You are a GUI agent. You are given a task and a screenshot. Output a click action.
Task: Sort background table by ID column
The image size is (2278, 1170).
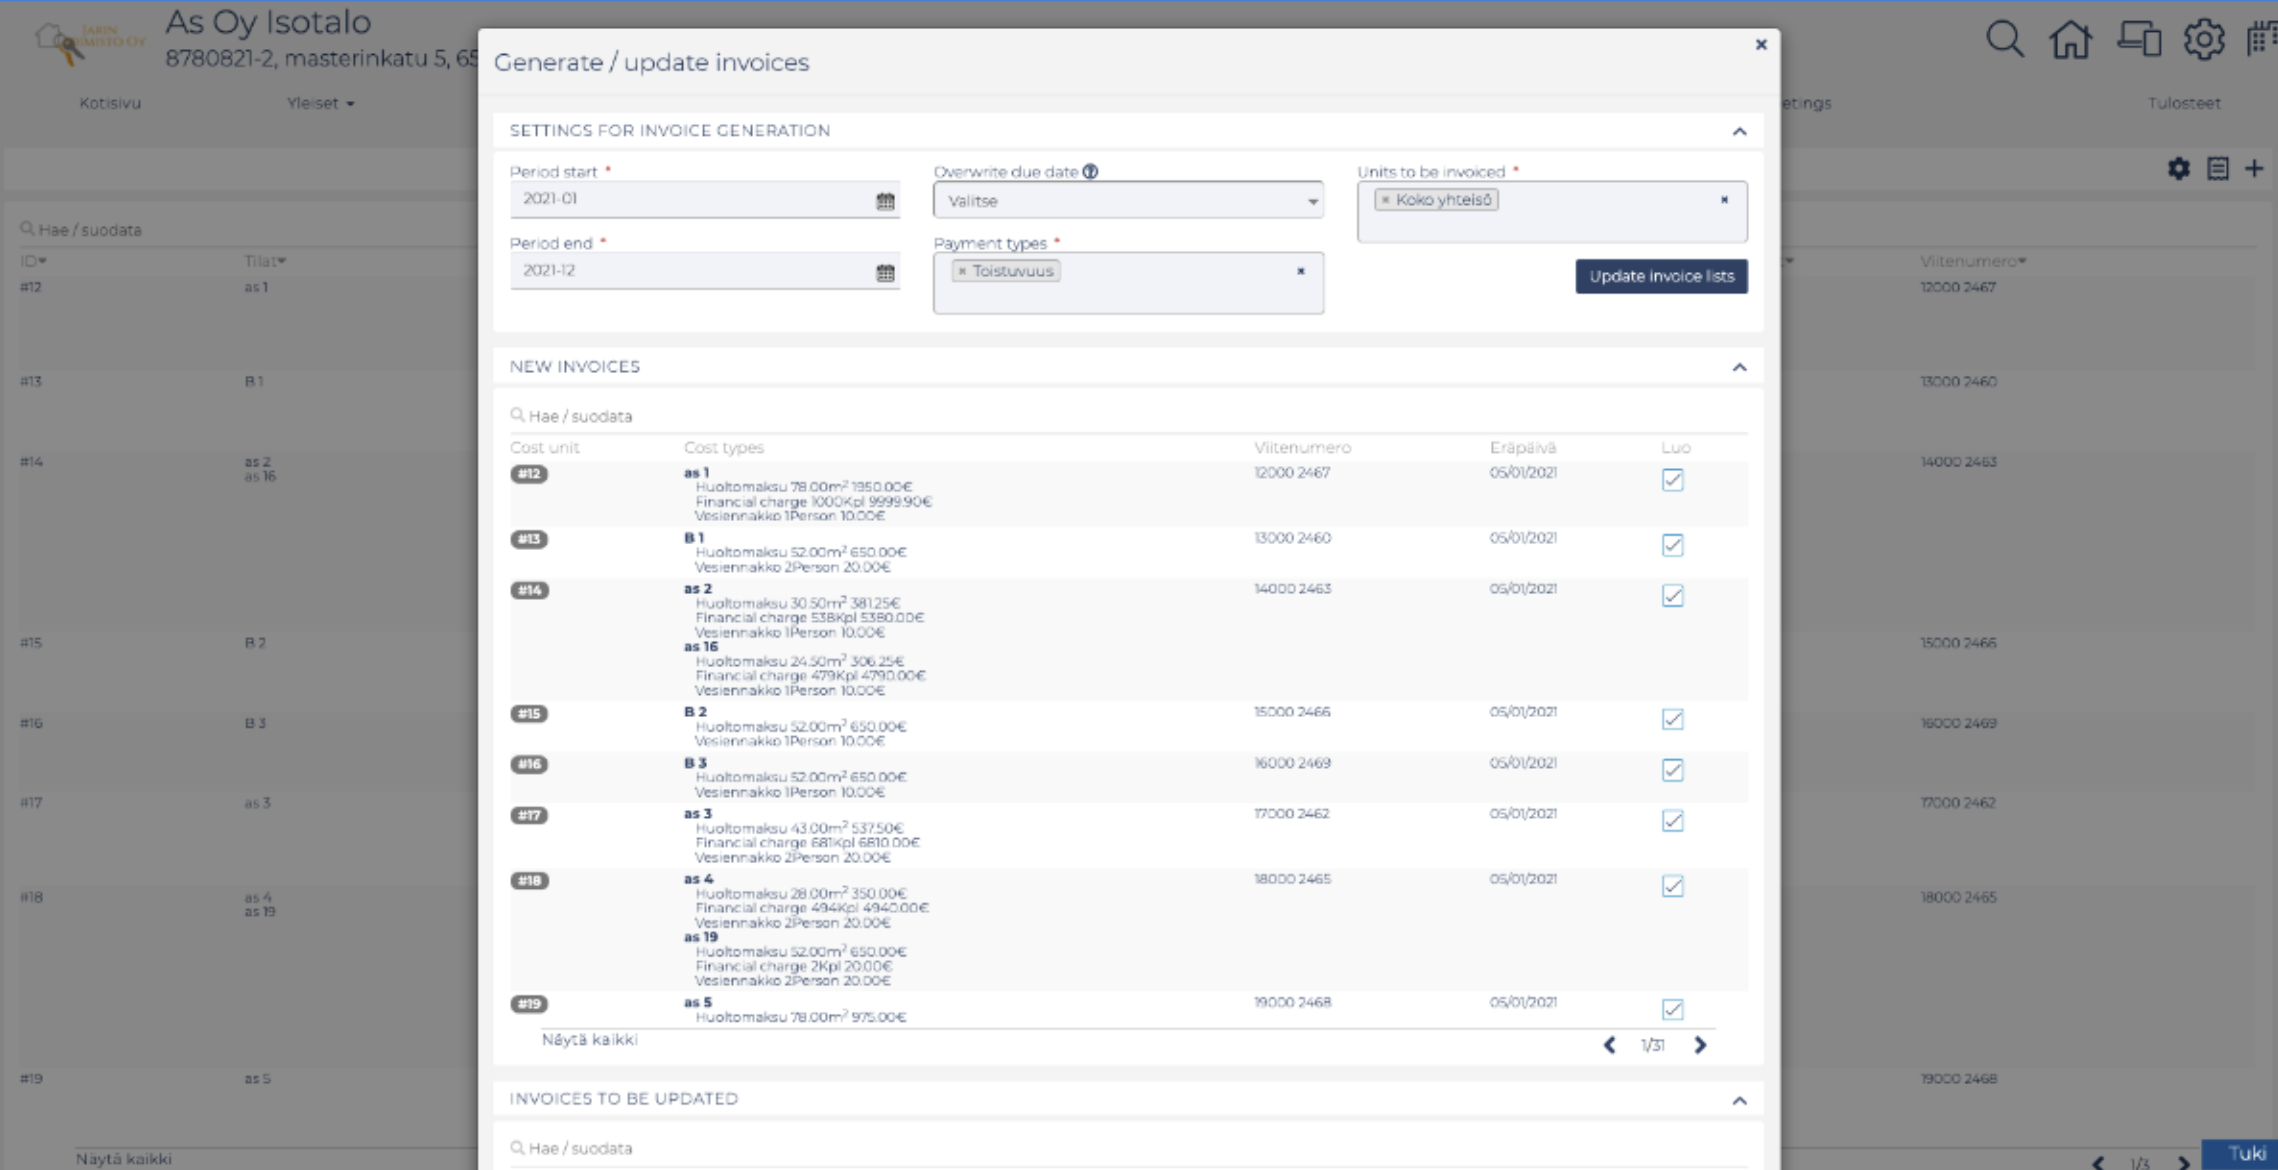point(33,261)
